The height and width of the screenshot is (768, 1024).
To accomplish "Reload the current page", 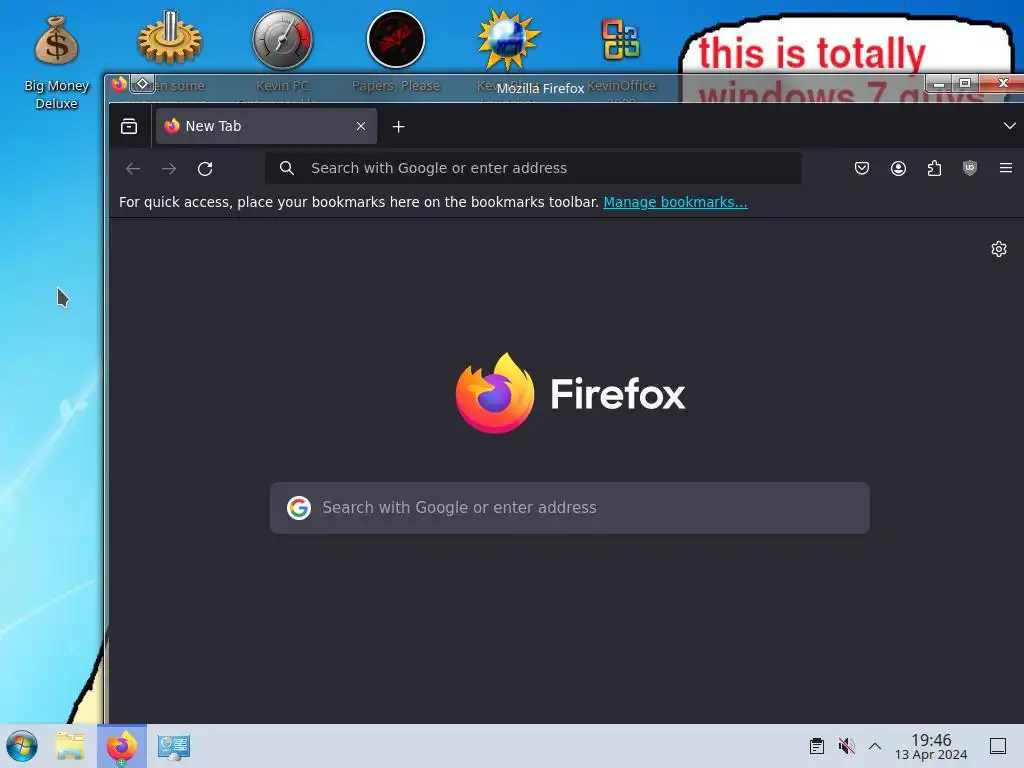I will (205, 168).
